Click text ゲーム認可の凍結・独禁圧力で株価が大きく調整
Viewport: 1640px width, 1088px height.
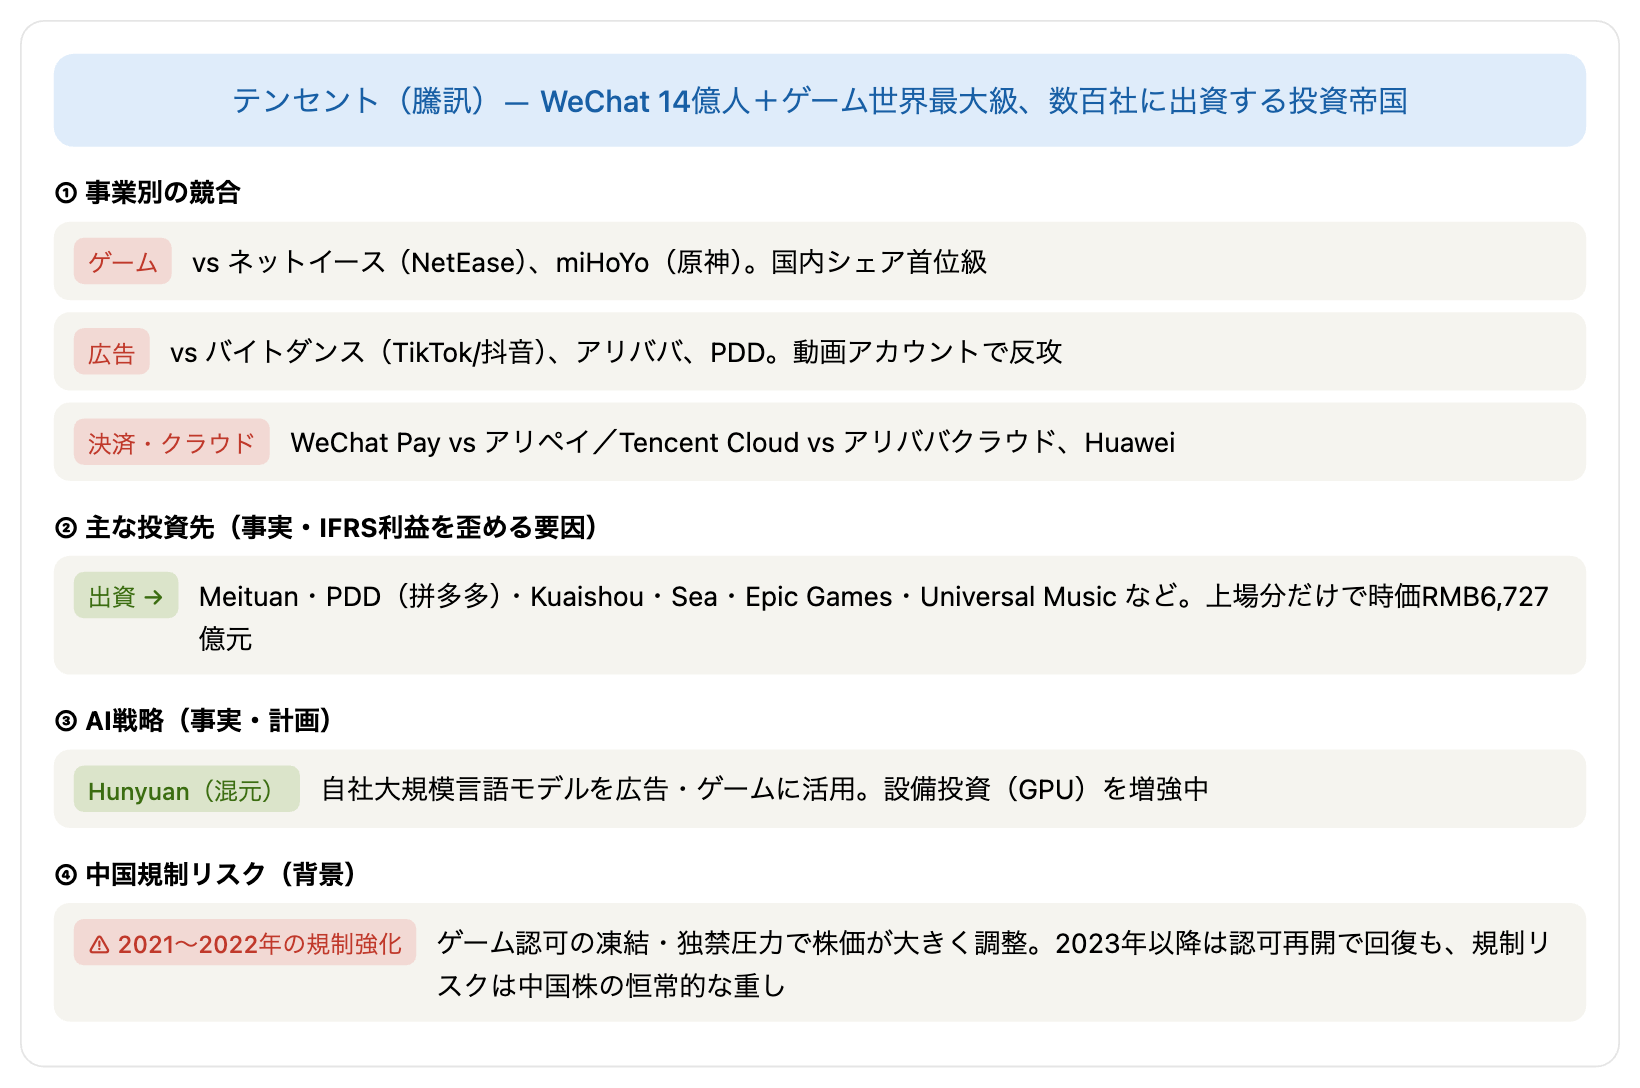click(x=732, y=943)
